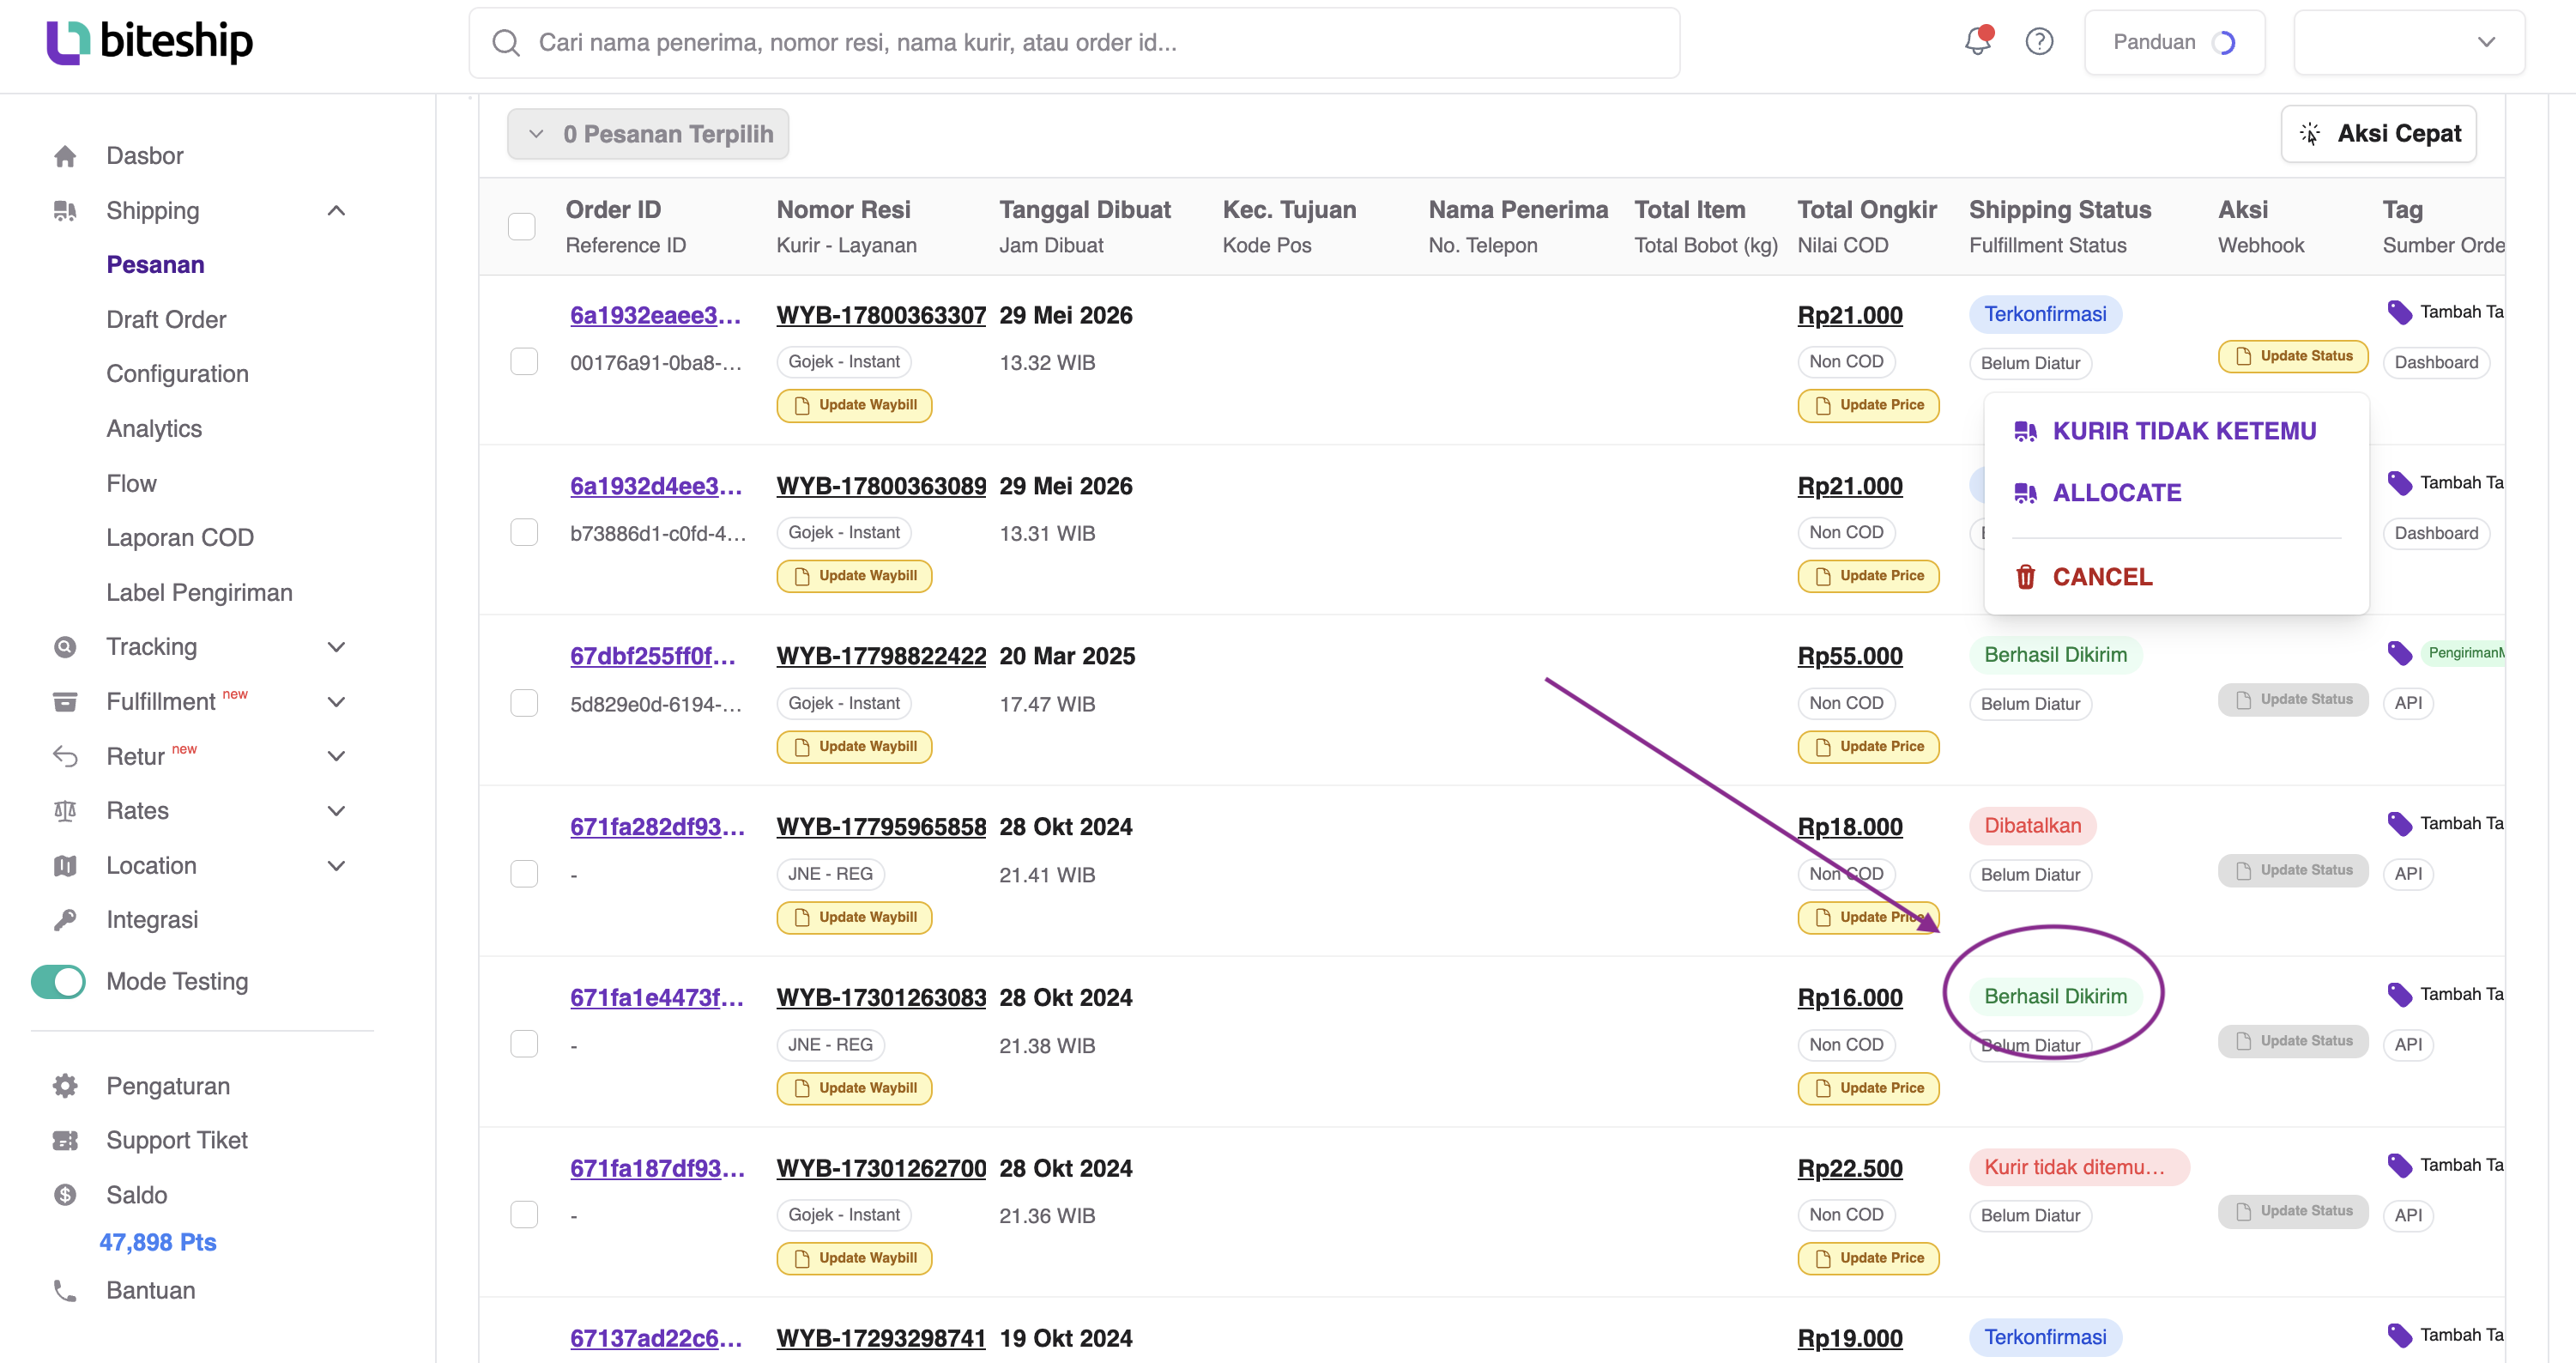The width and height of the screenshot is (2576, 1363).
Task: Toggle the Mode Testing switch
Action: [x=58, y=982]
